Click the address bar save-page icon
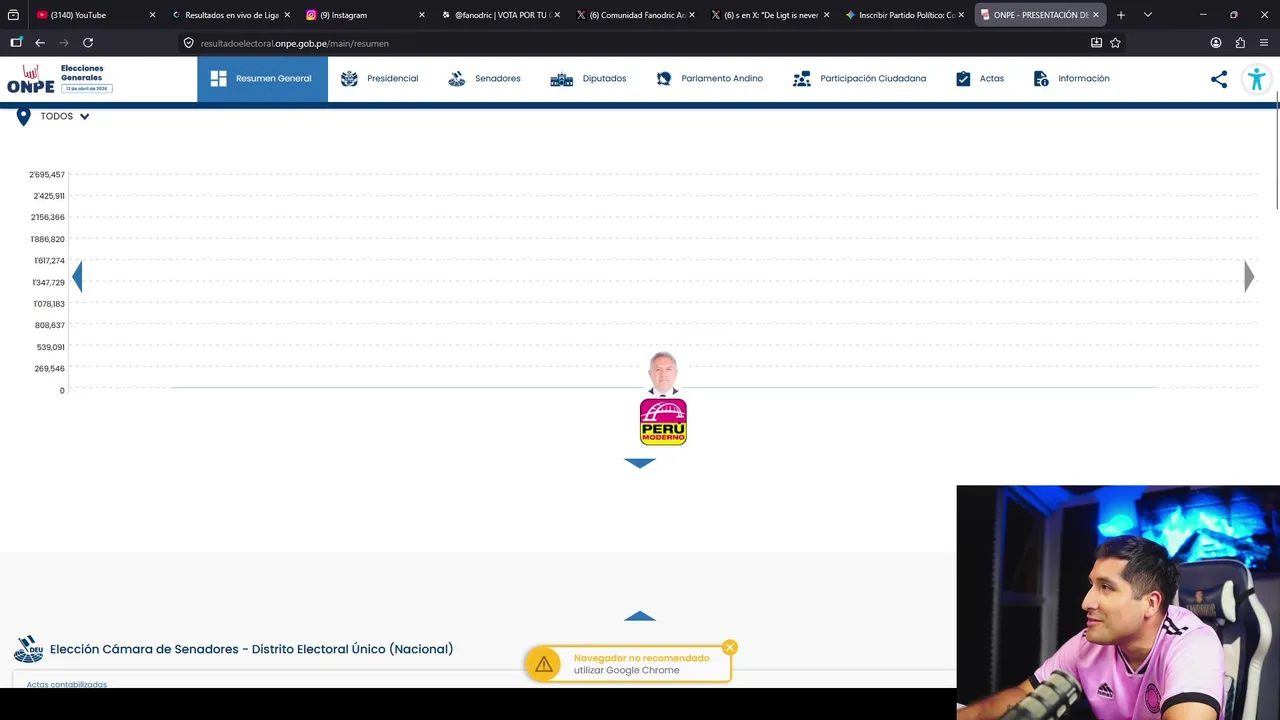1280x720 pixels. [x=1096, y=43]
